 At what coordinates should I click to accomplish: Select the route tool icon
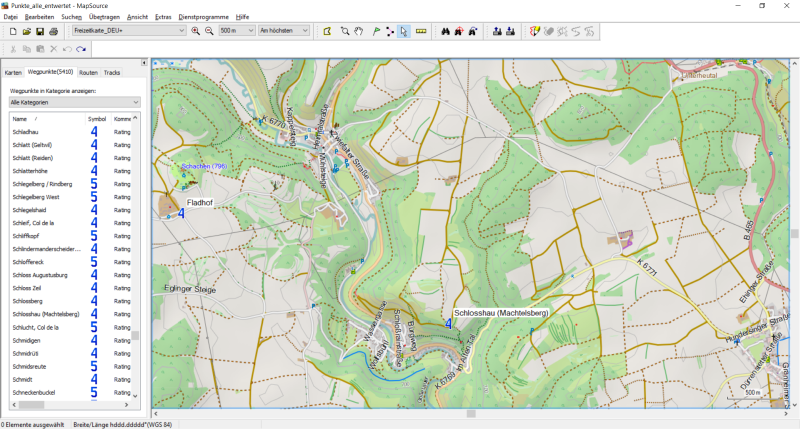[389, 31]
